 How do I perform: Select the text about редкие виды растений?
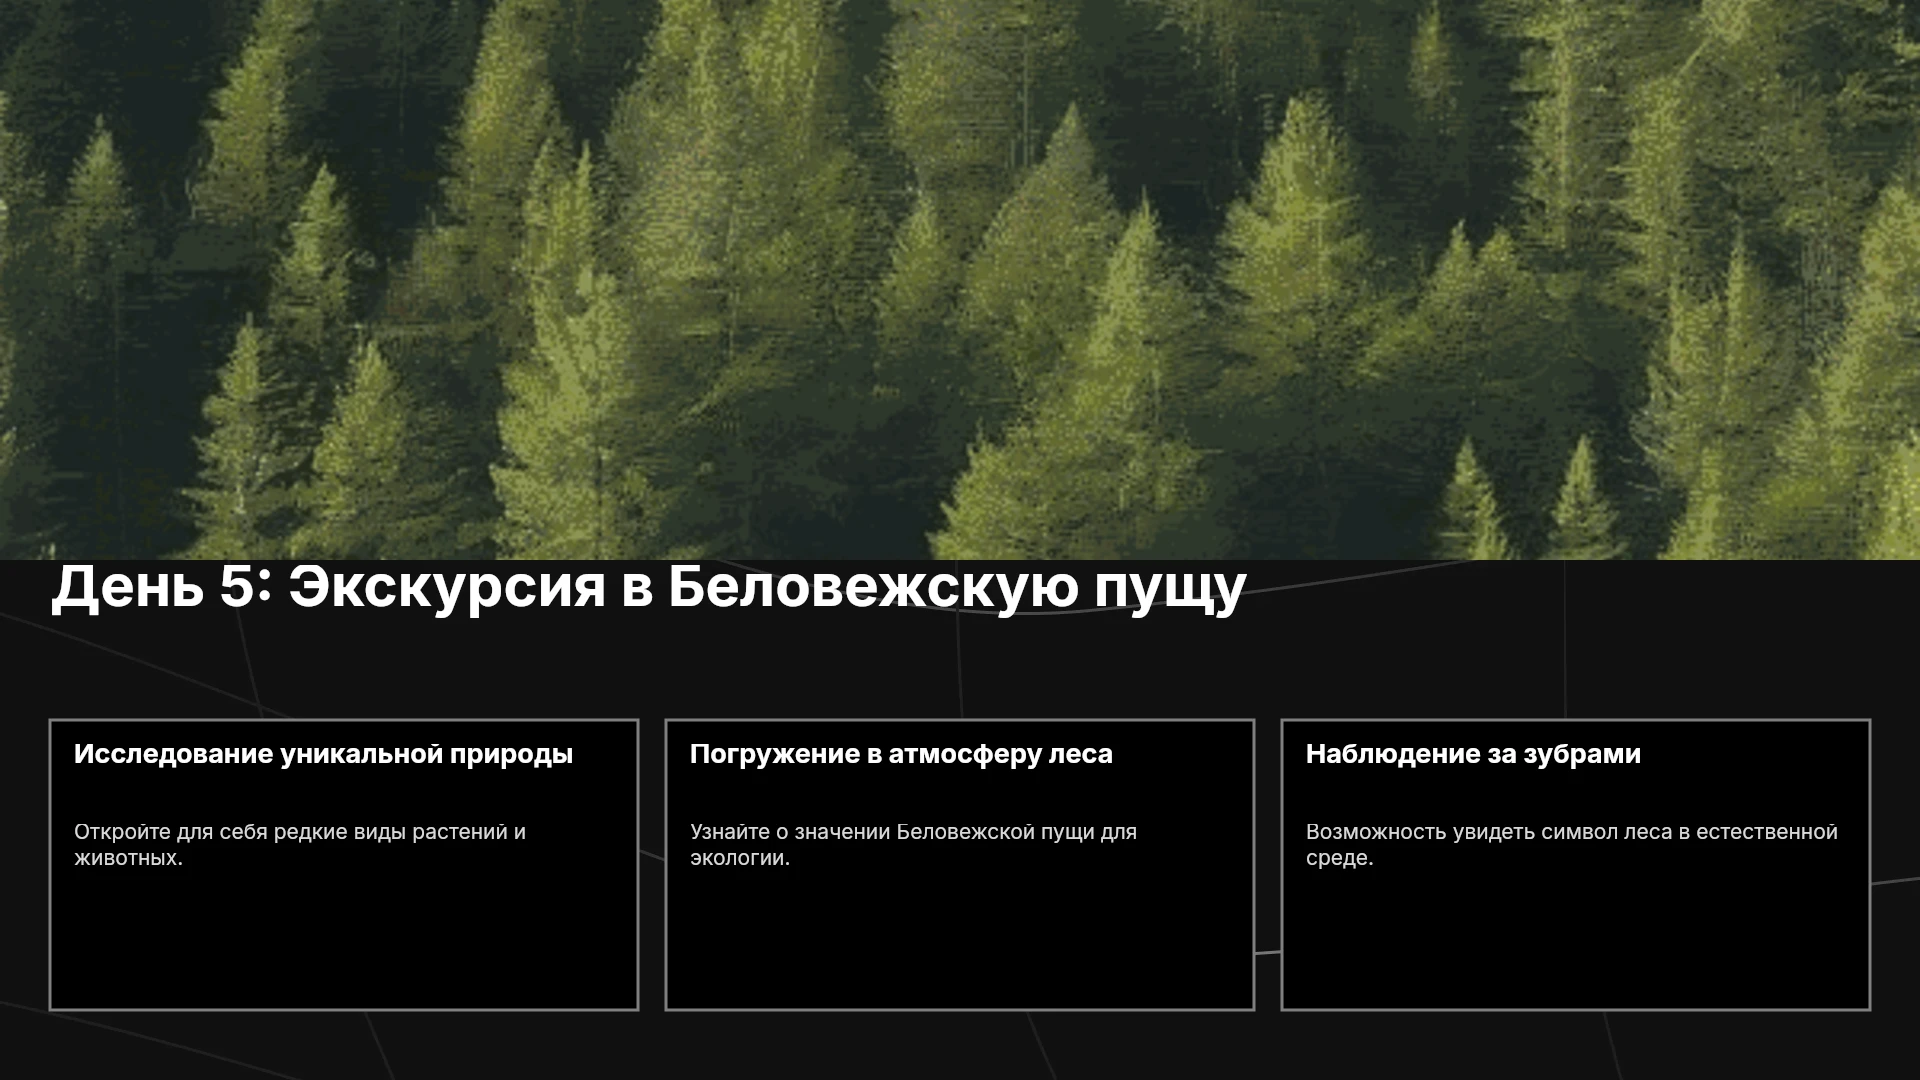point(300,845)
